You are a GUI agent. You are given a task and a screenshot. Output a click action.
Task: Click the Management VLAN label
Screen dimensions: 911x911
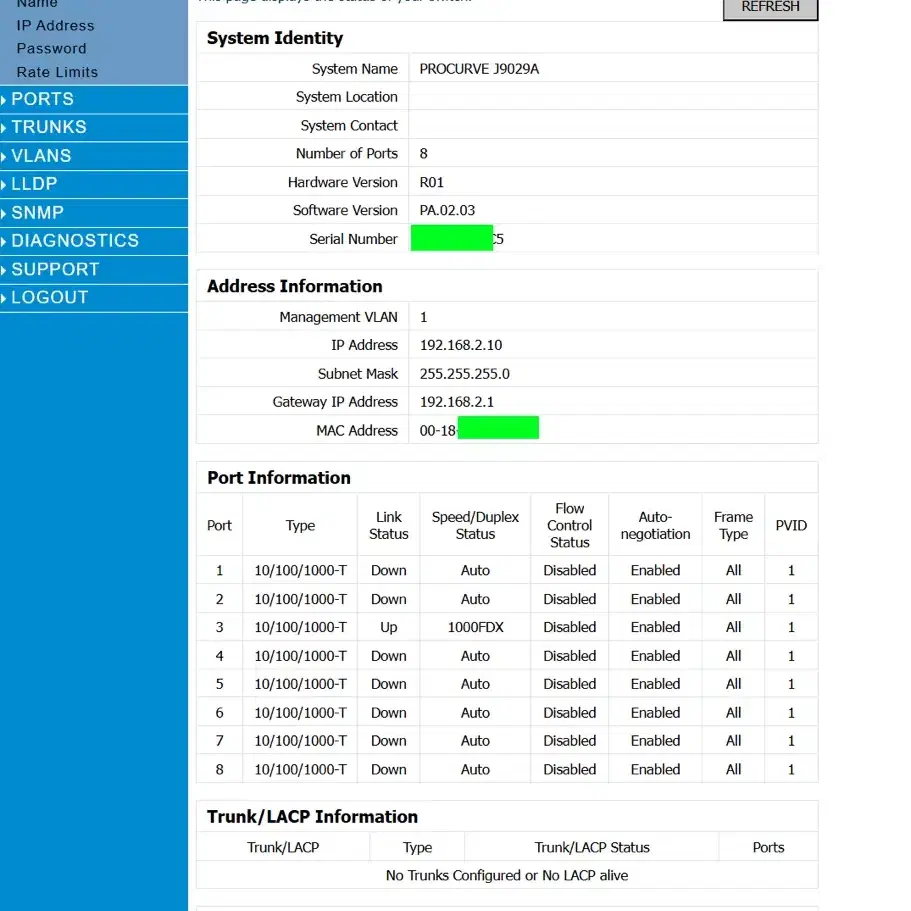[x=338, y=317]
